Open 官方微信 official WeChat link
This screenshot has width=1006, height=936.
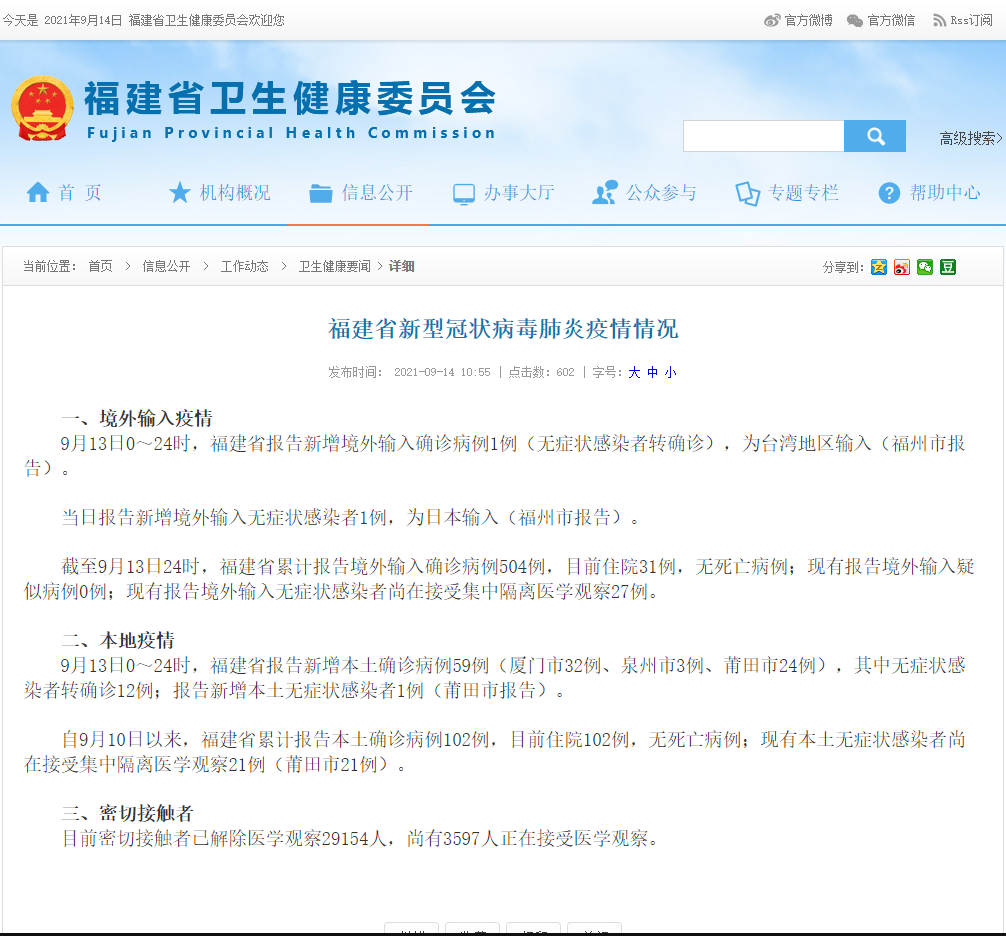[881, 20]
